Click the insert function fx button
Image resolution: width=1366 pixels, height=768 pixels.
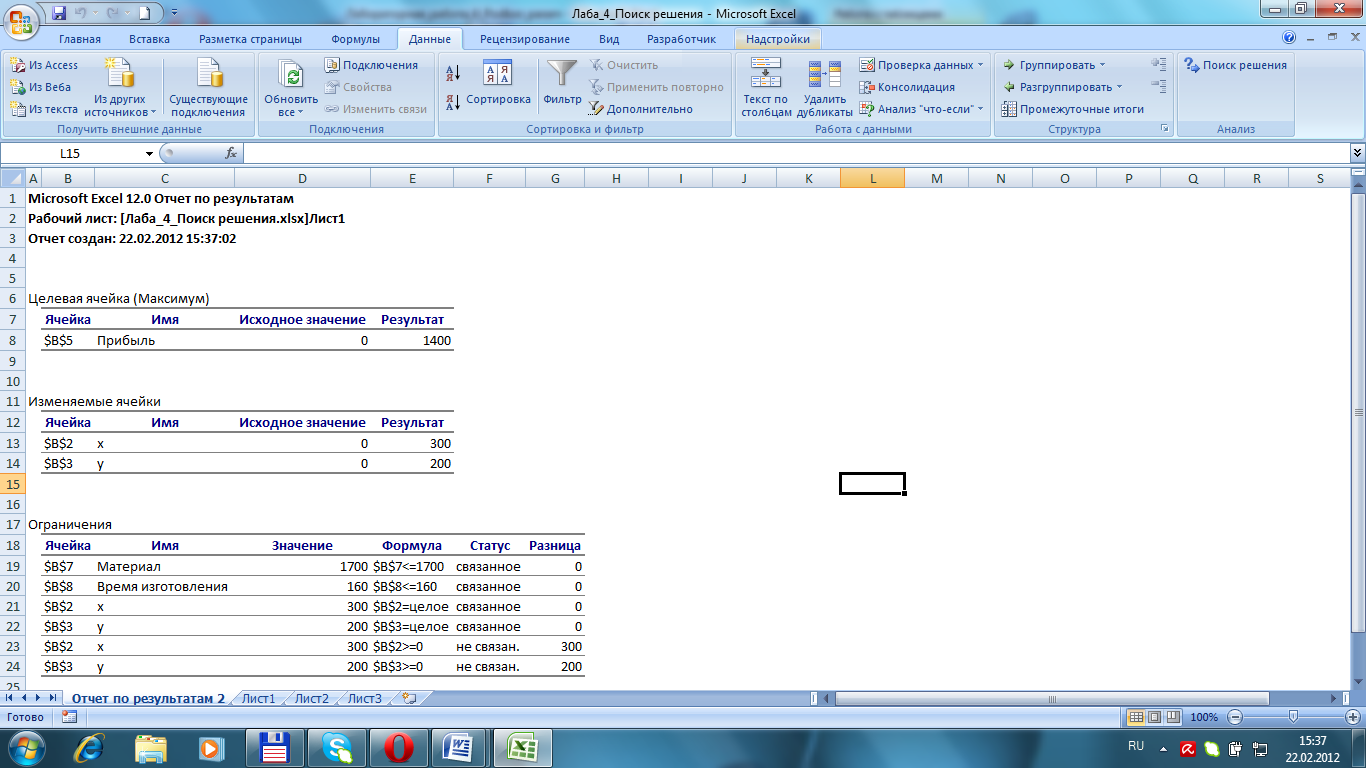[x=231, y=153]
